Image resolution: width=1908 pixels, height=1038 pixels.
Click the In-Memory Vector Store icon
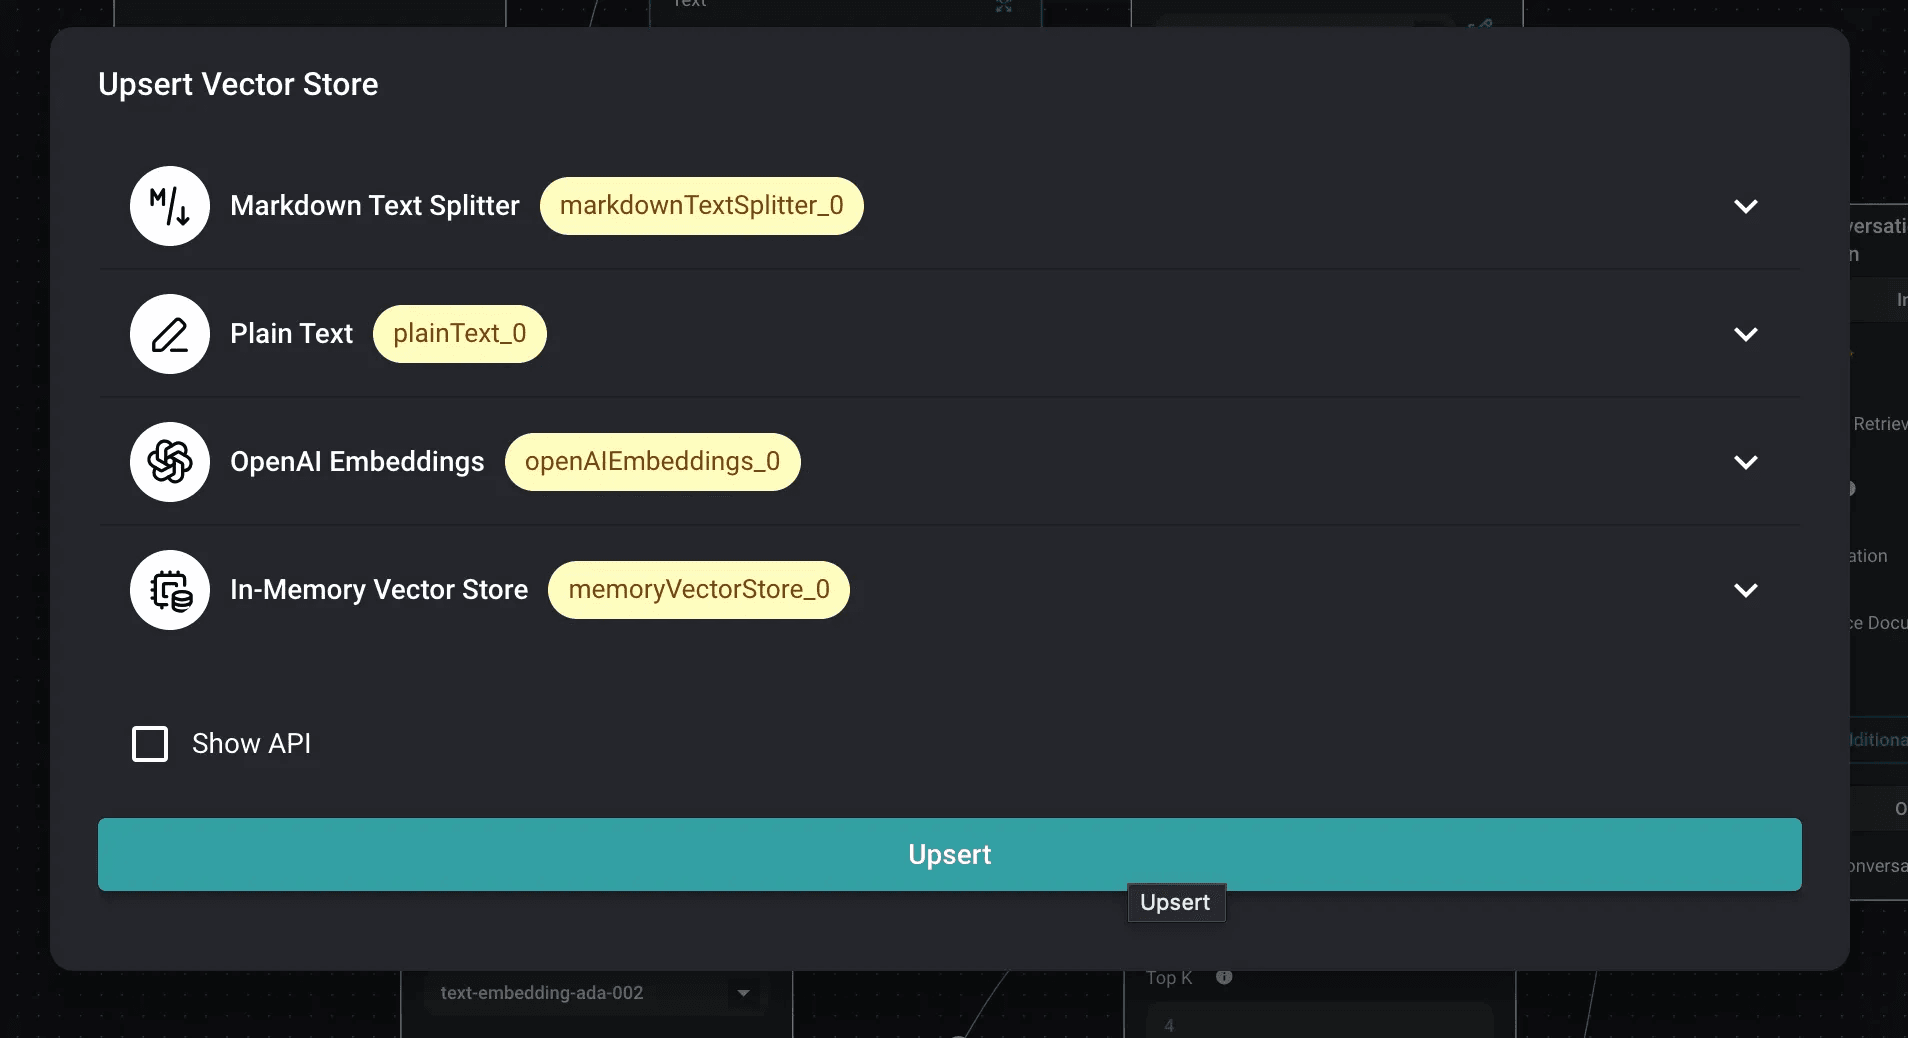[170, 590]
